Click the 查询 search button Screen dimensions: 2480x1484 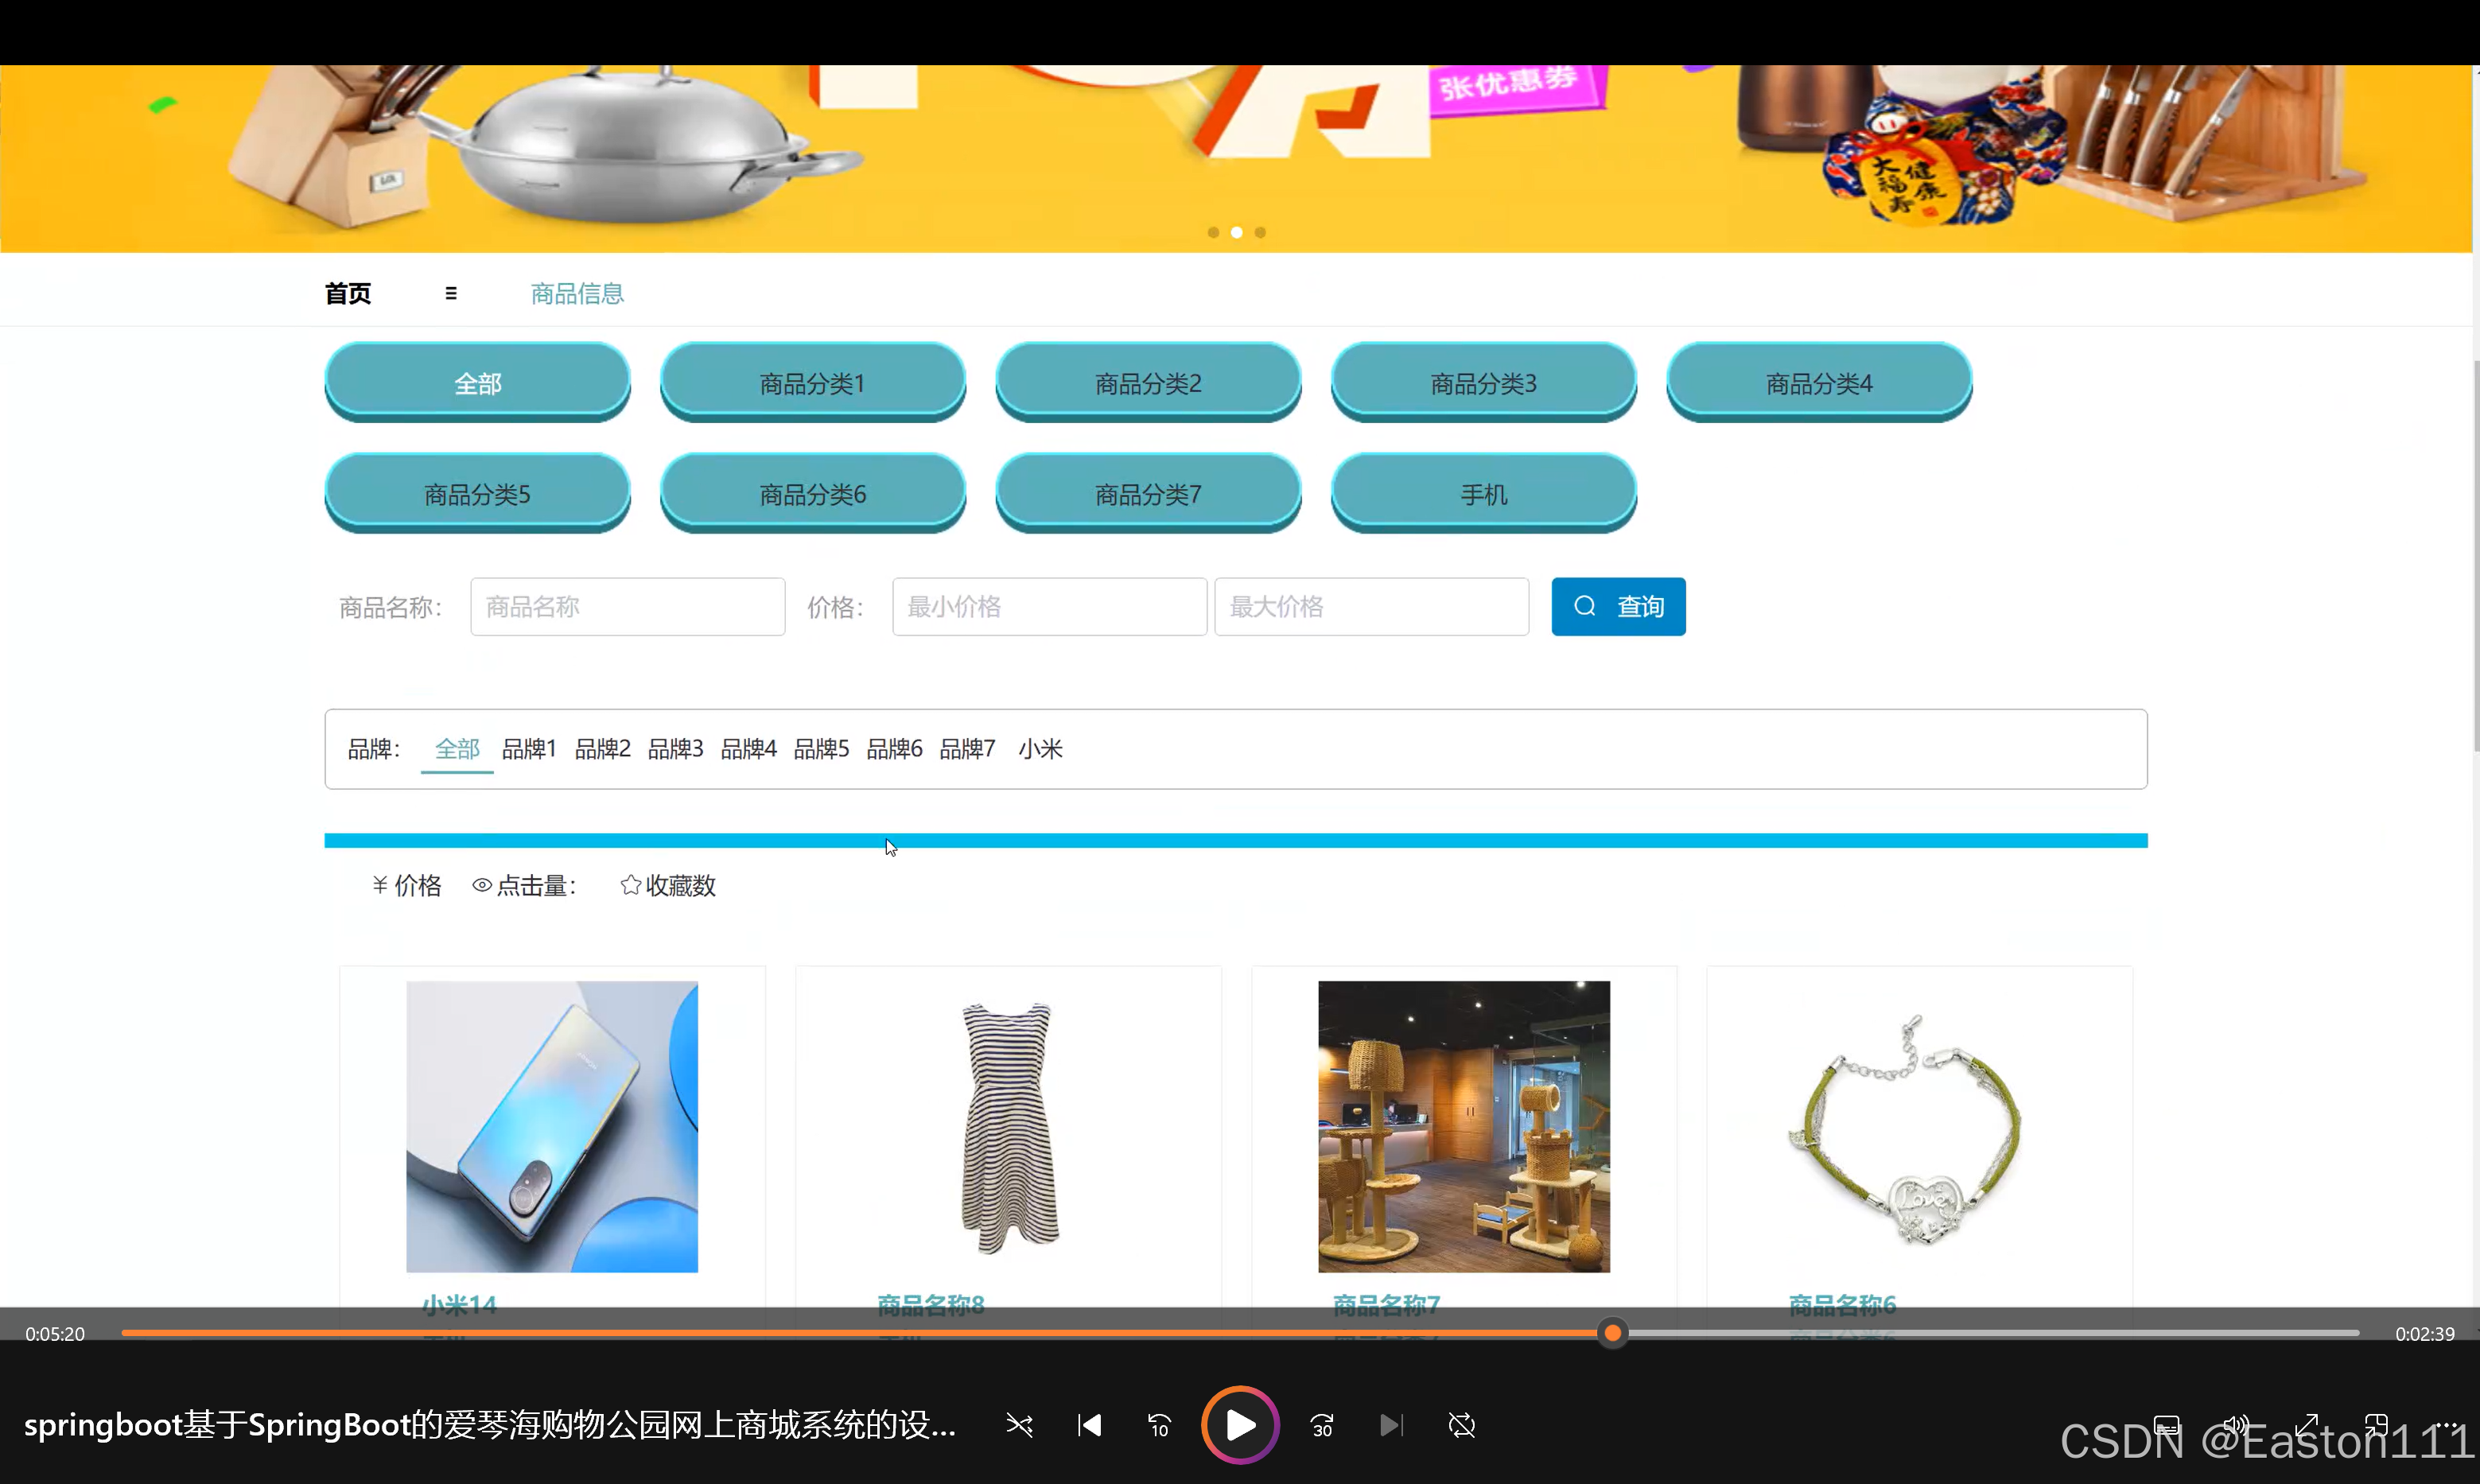pos(1618,606)
